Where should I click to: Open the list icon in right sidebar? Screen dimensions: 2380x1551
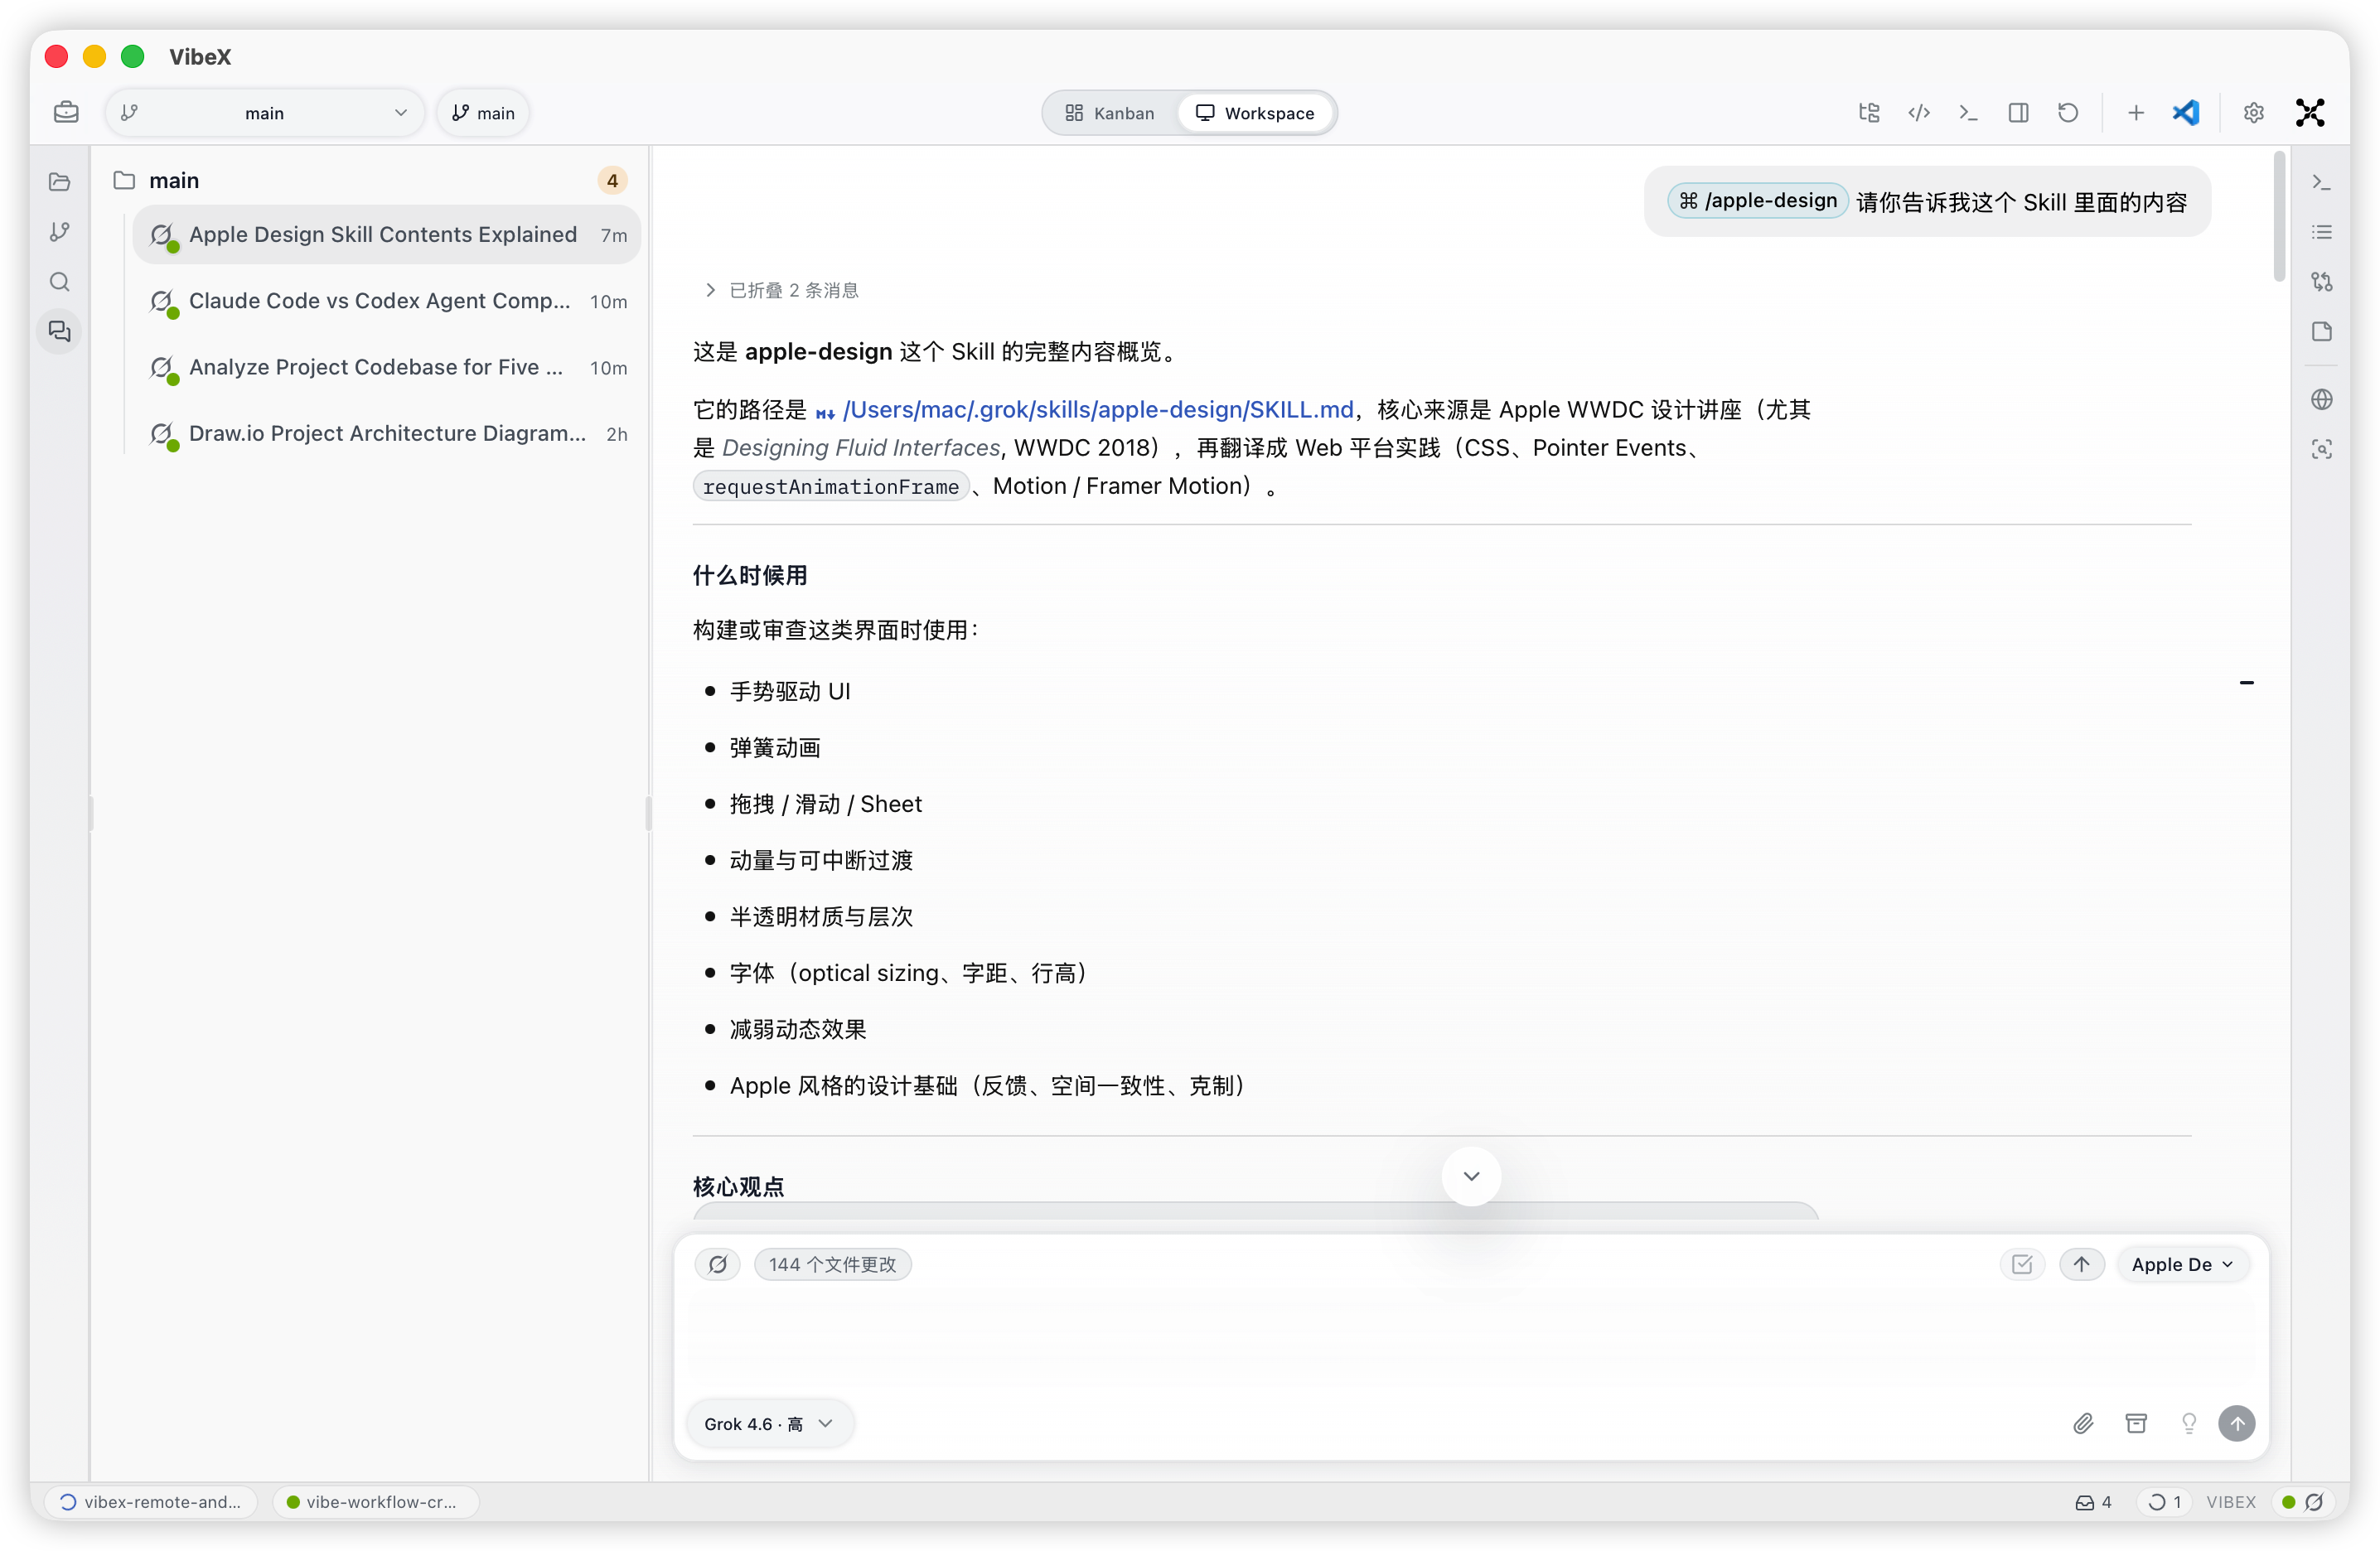2321,232
